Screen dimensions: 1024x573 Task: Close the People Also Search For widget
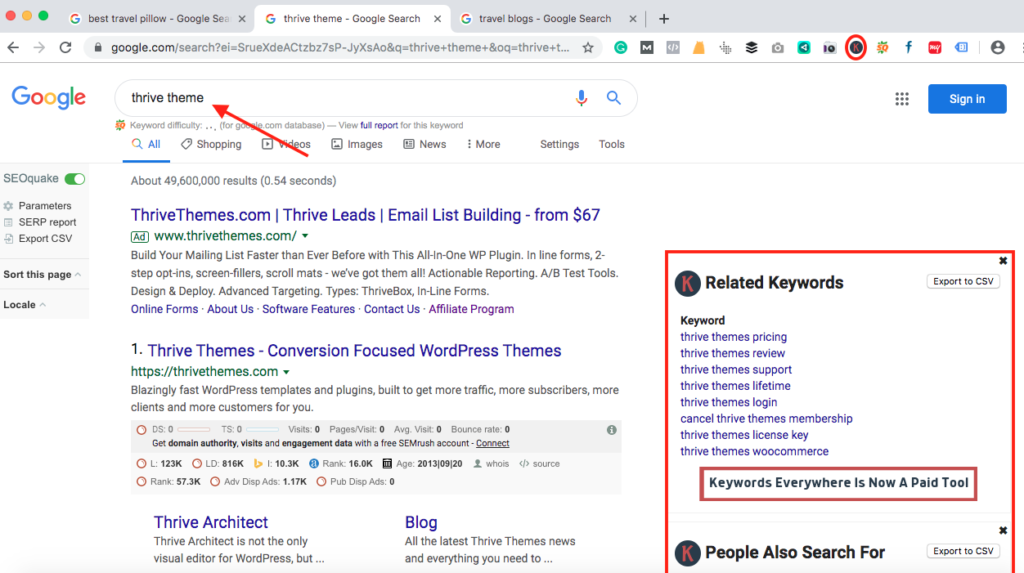[1003, 531]
